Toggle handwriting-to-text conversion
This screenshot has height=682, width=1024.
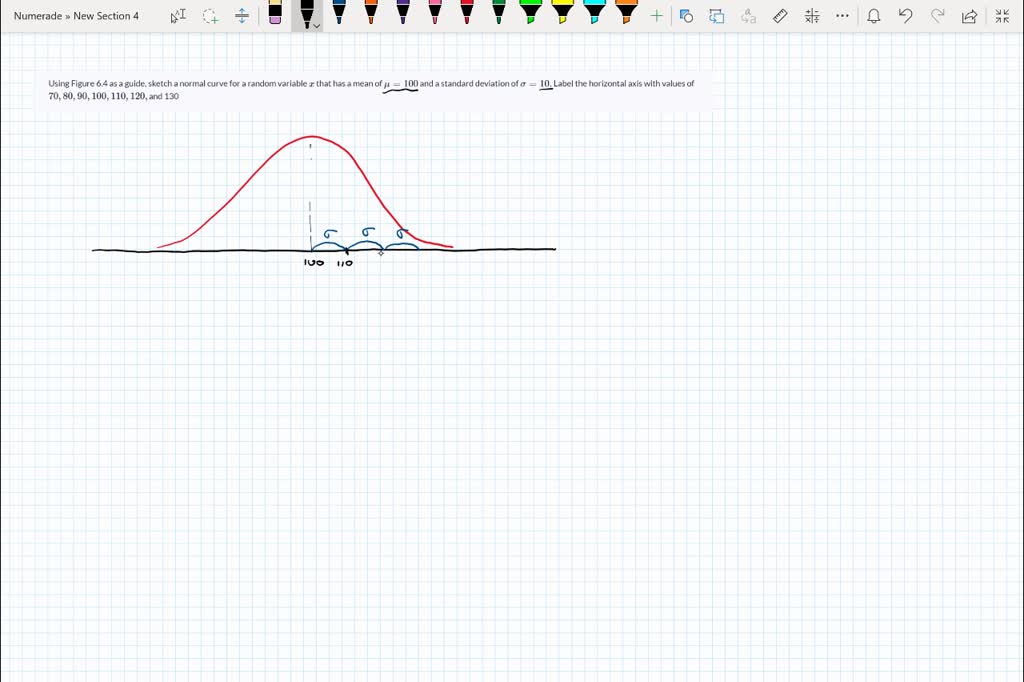[x=748, y=16]
